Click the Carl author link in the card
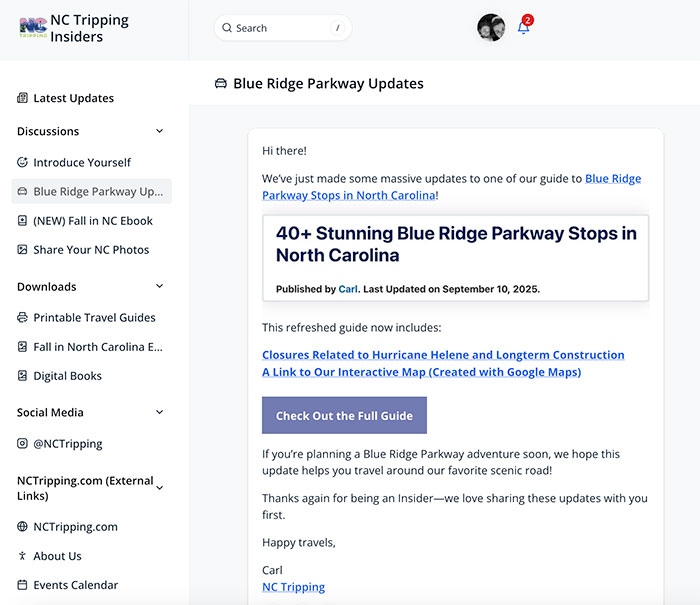This screenshot has width=700, height=605. click(x=348, y=289)
